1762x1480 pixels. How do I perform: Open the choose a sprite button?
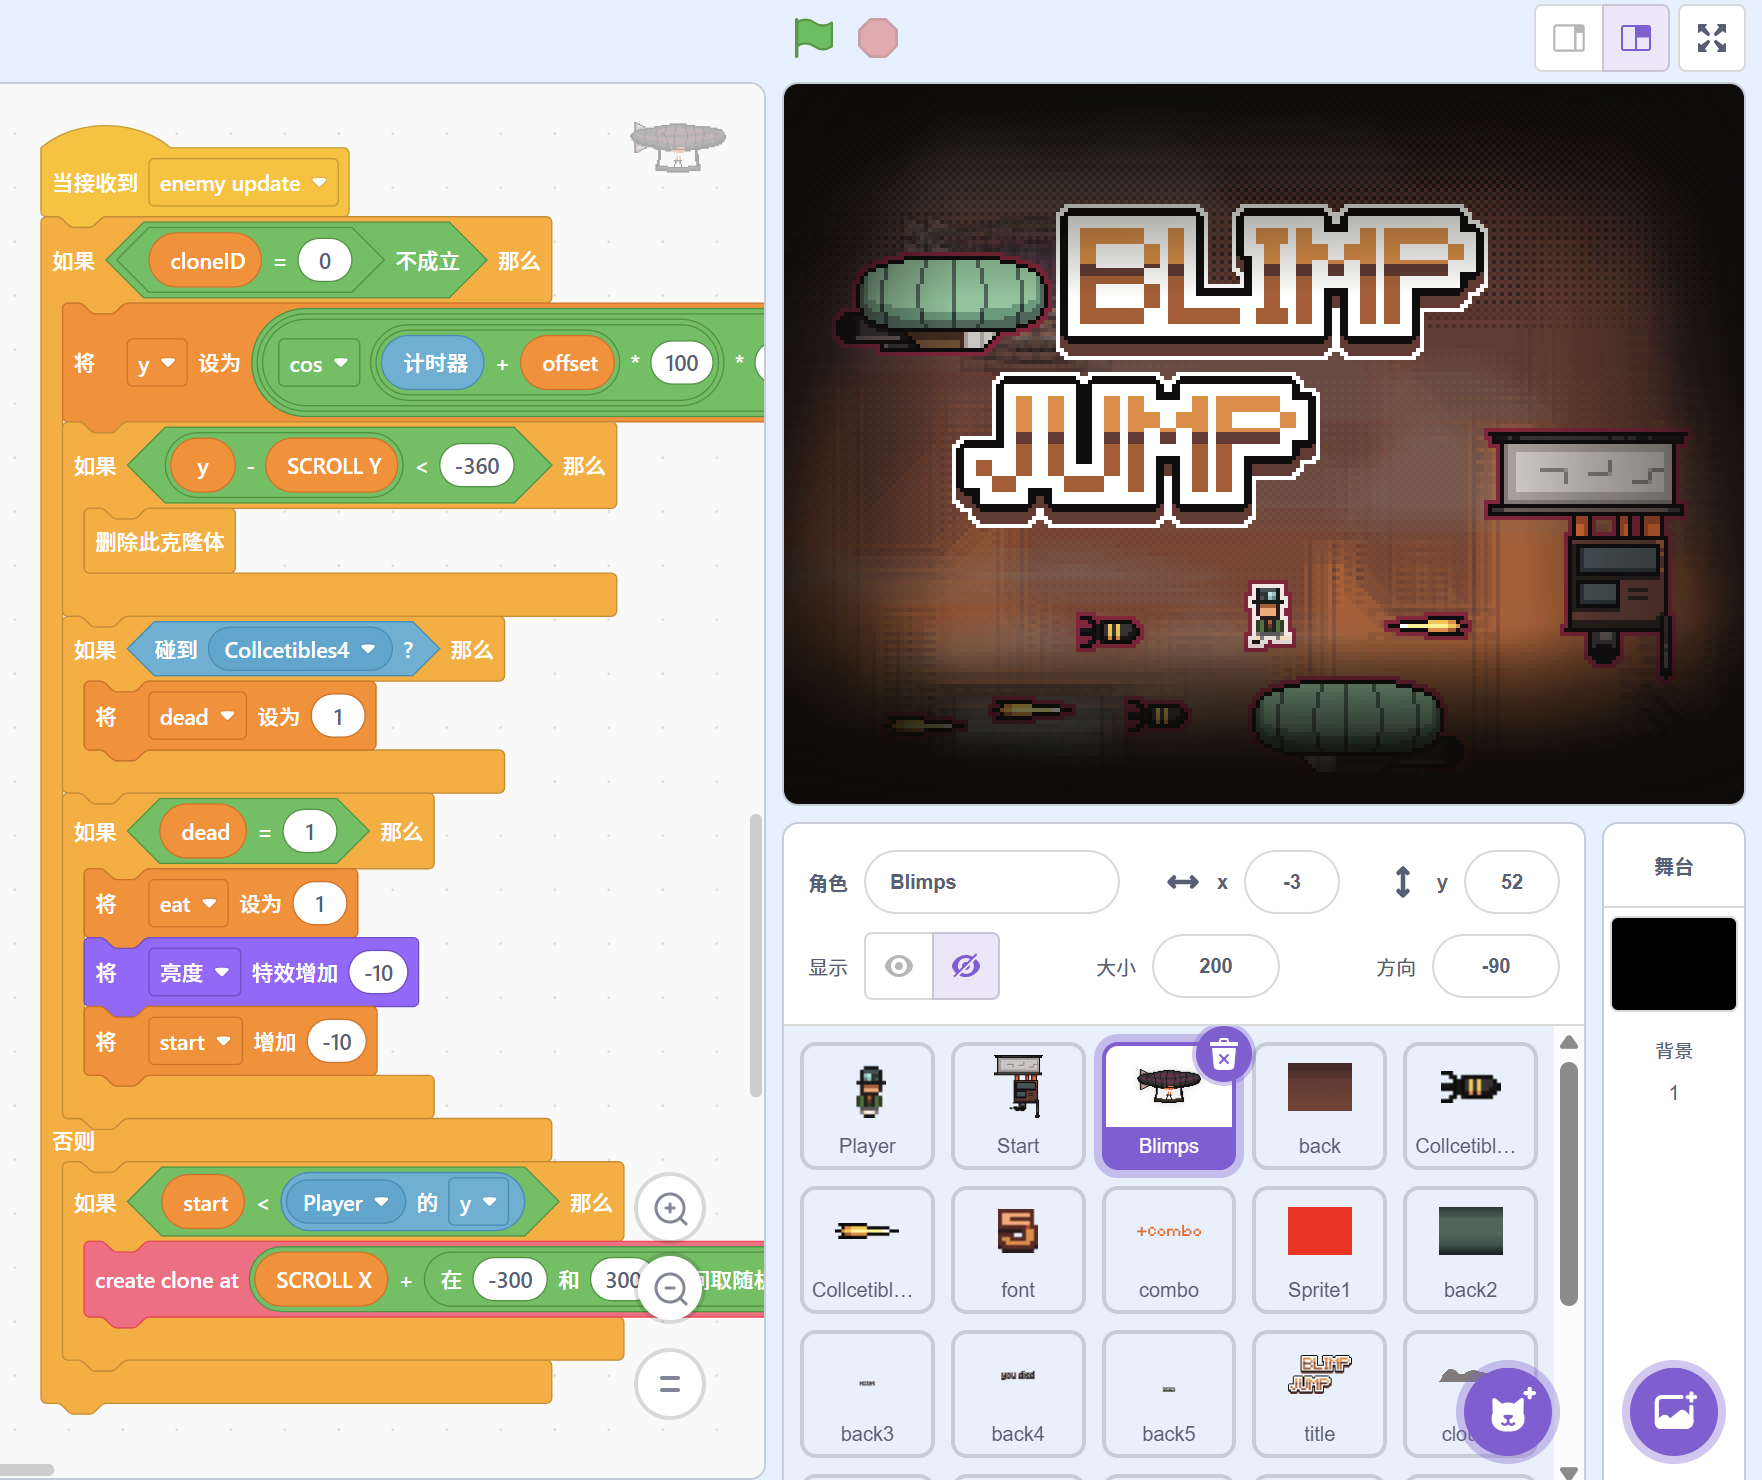[x=1508, y=1411]
